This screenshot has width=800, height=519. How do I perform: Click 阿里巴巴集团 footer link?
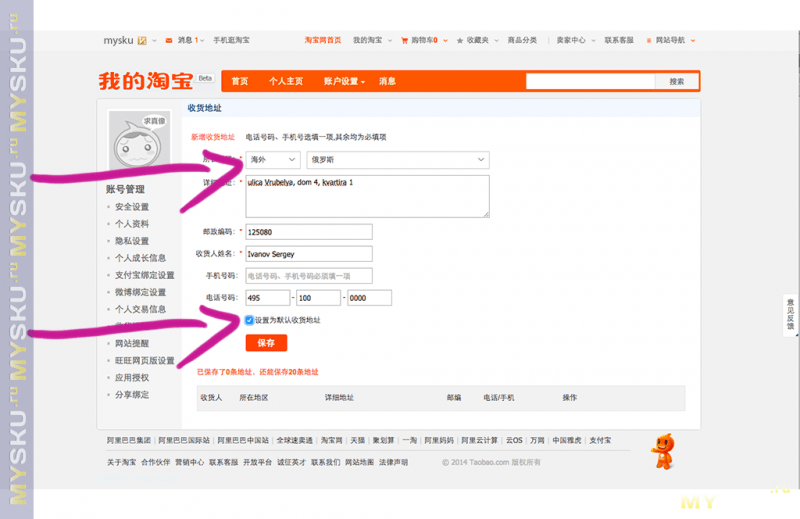click(129, 440)
